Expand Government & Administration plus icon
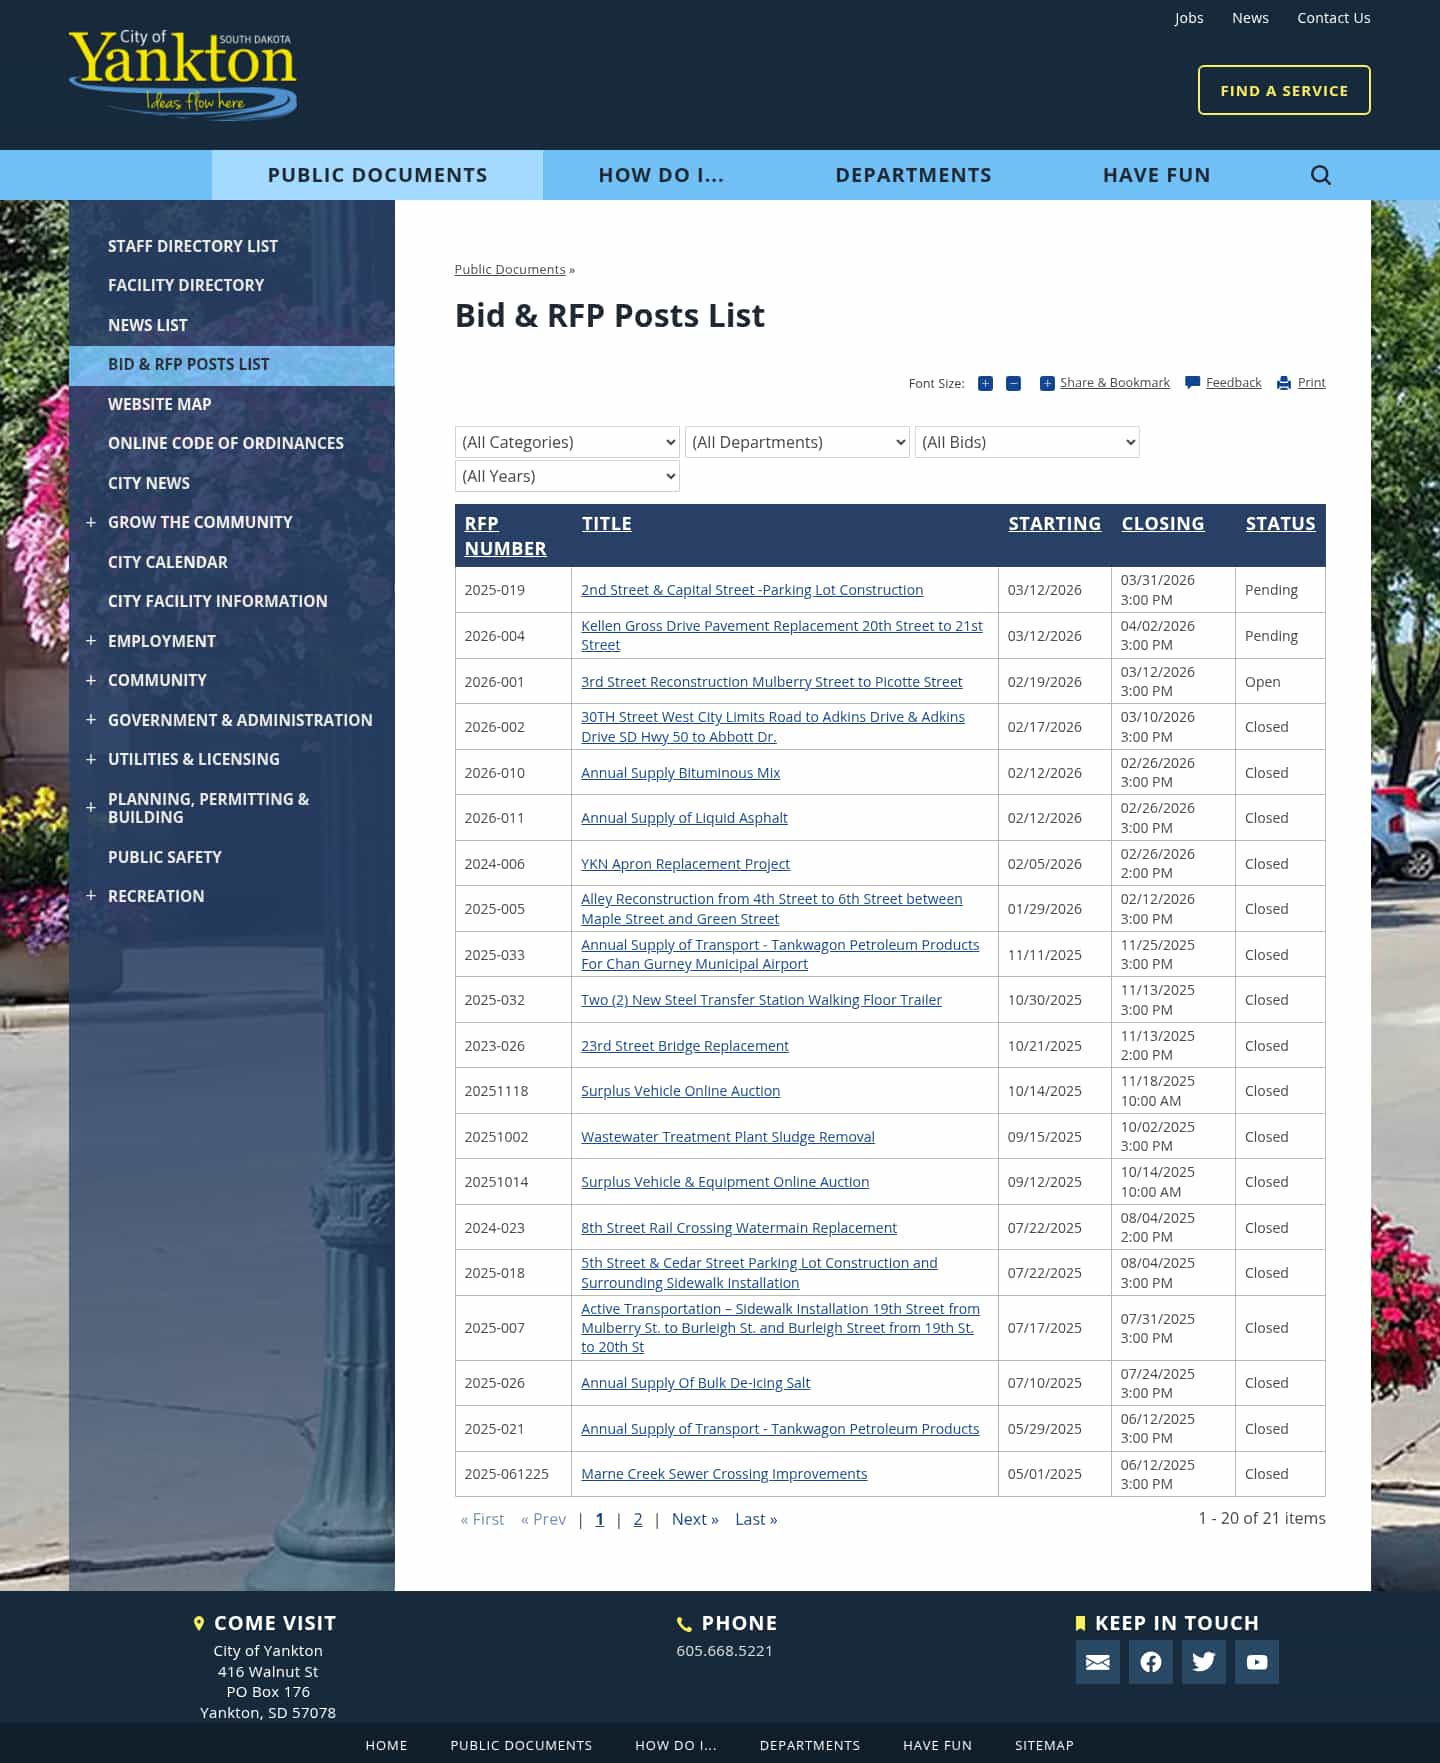Viewport: 1440px width, 1763px height. pos(91,720)
